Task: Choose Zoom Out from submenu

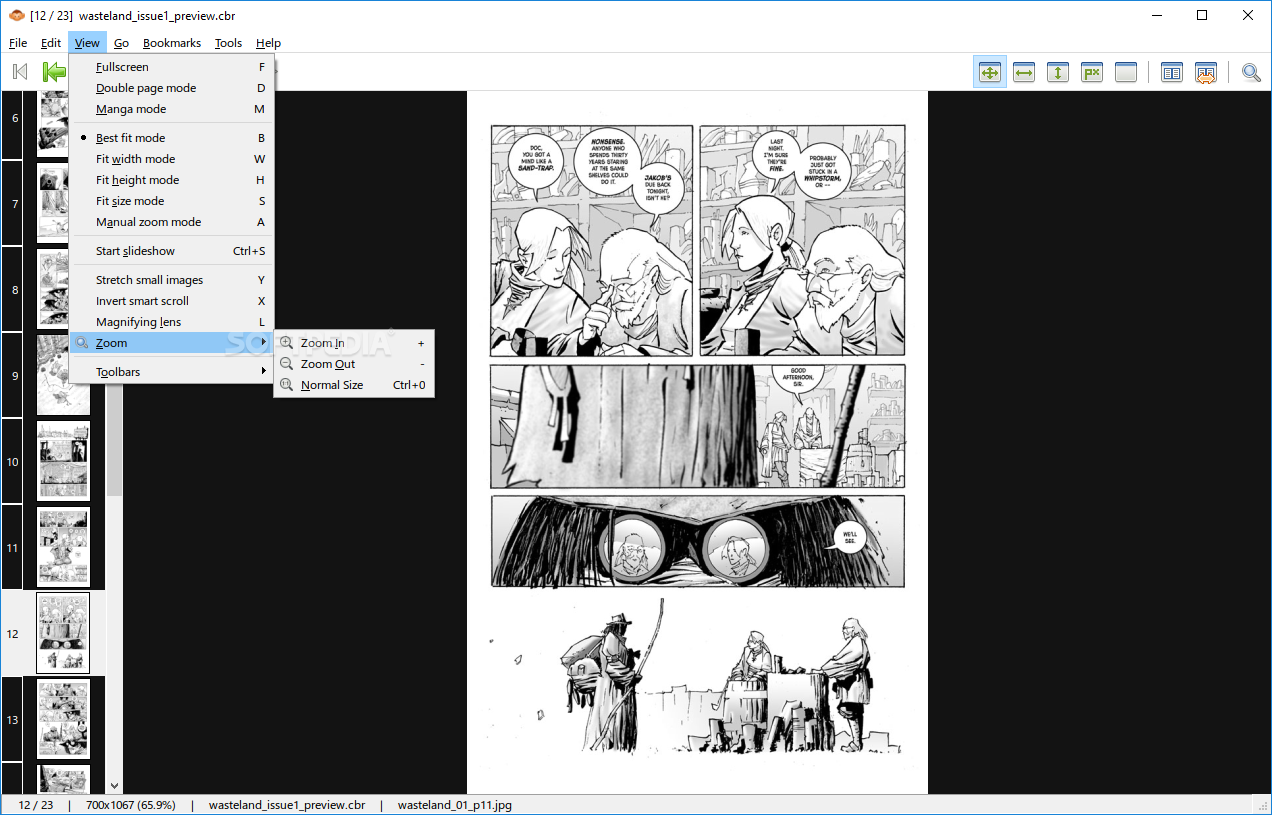Action: (354, 364)
